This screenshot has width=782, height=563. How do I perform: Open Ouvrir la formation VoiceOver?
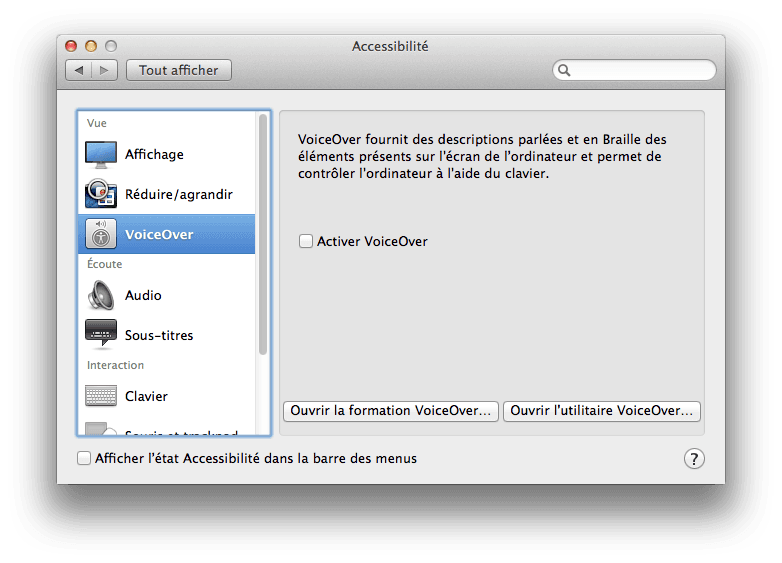click(x=391, y=411)
